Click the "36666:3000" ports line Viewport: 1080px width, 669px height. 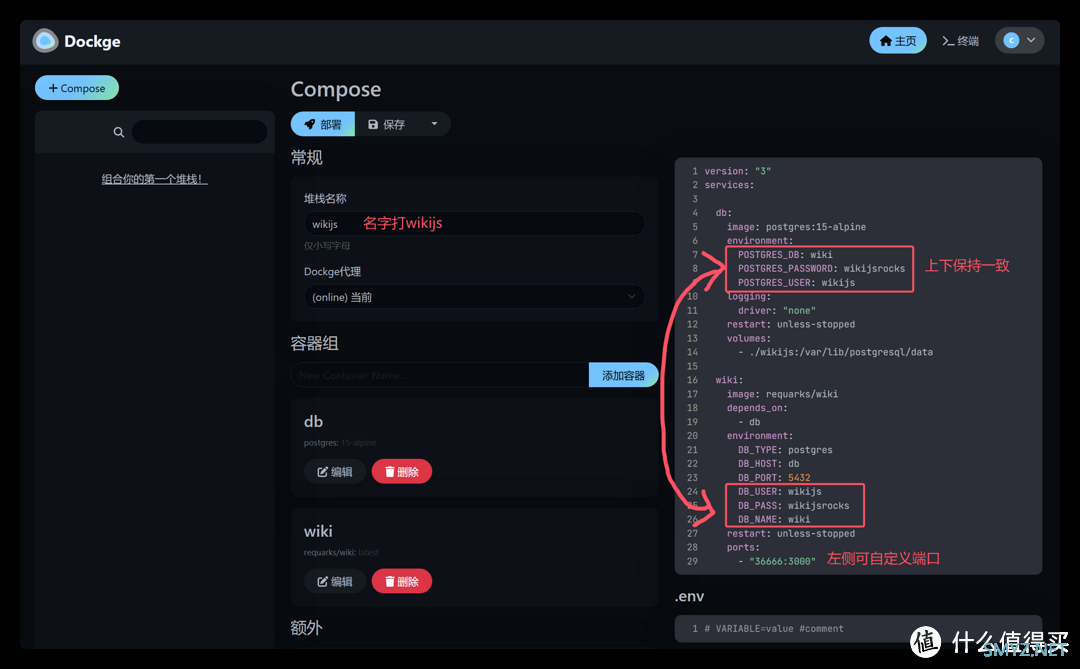[x=776, y=561]
